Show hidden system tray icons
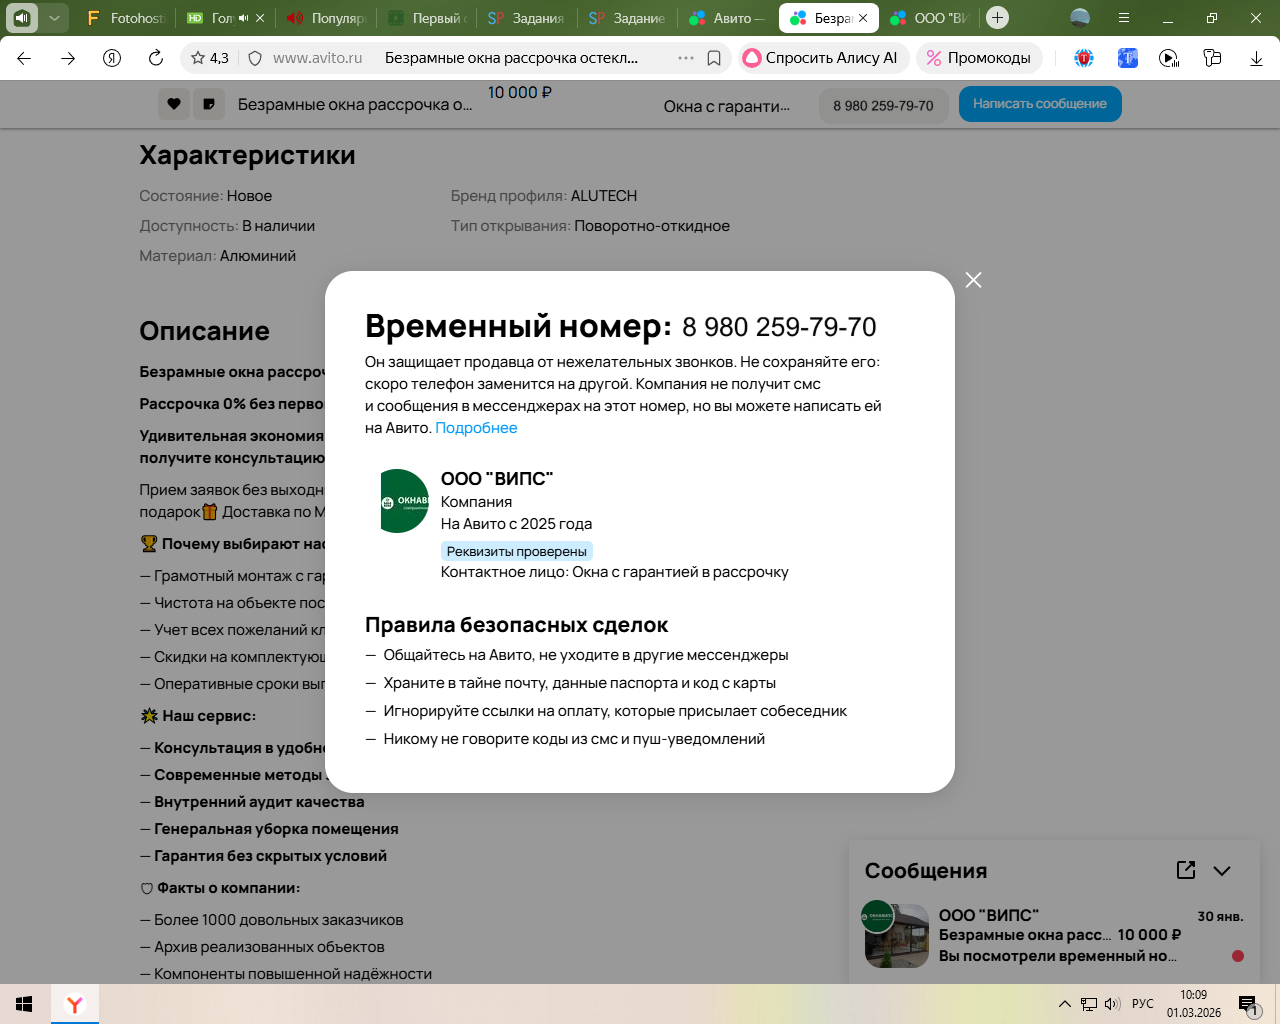The image size is (1280, 1024). click(x=1065, y=1004)
